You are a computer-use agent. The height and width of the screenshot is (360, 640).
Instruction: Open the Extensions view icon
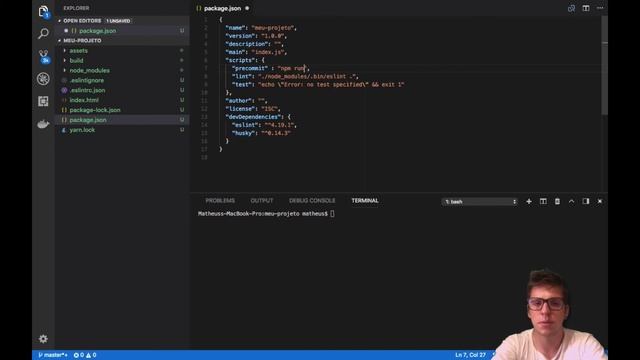point(43,101)
